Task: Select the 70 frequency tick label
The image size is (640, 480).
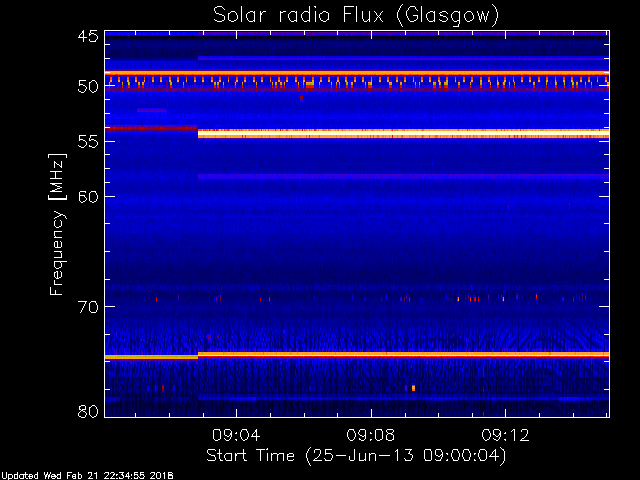Action: pos(88,307)
